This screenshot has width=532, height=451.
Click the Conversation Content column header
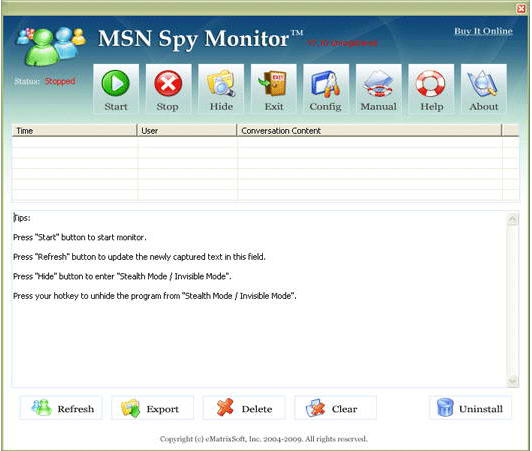coord(369,130)
